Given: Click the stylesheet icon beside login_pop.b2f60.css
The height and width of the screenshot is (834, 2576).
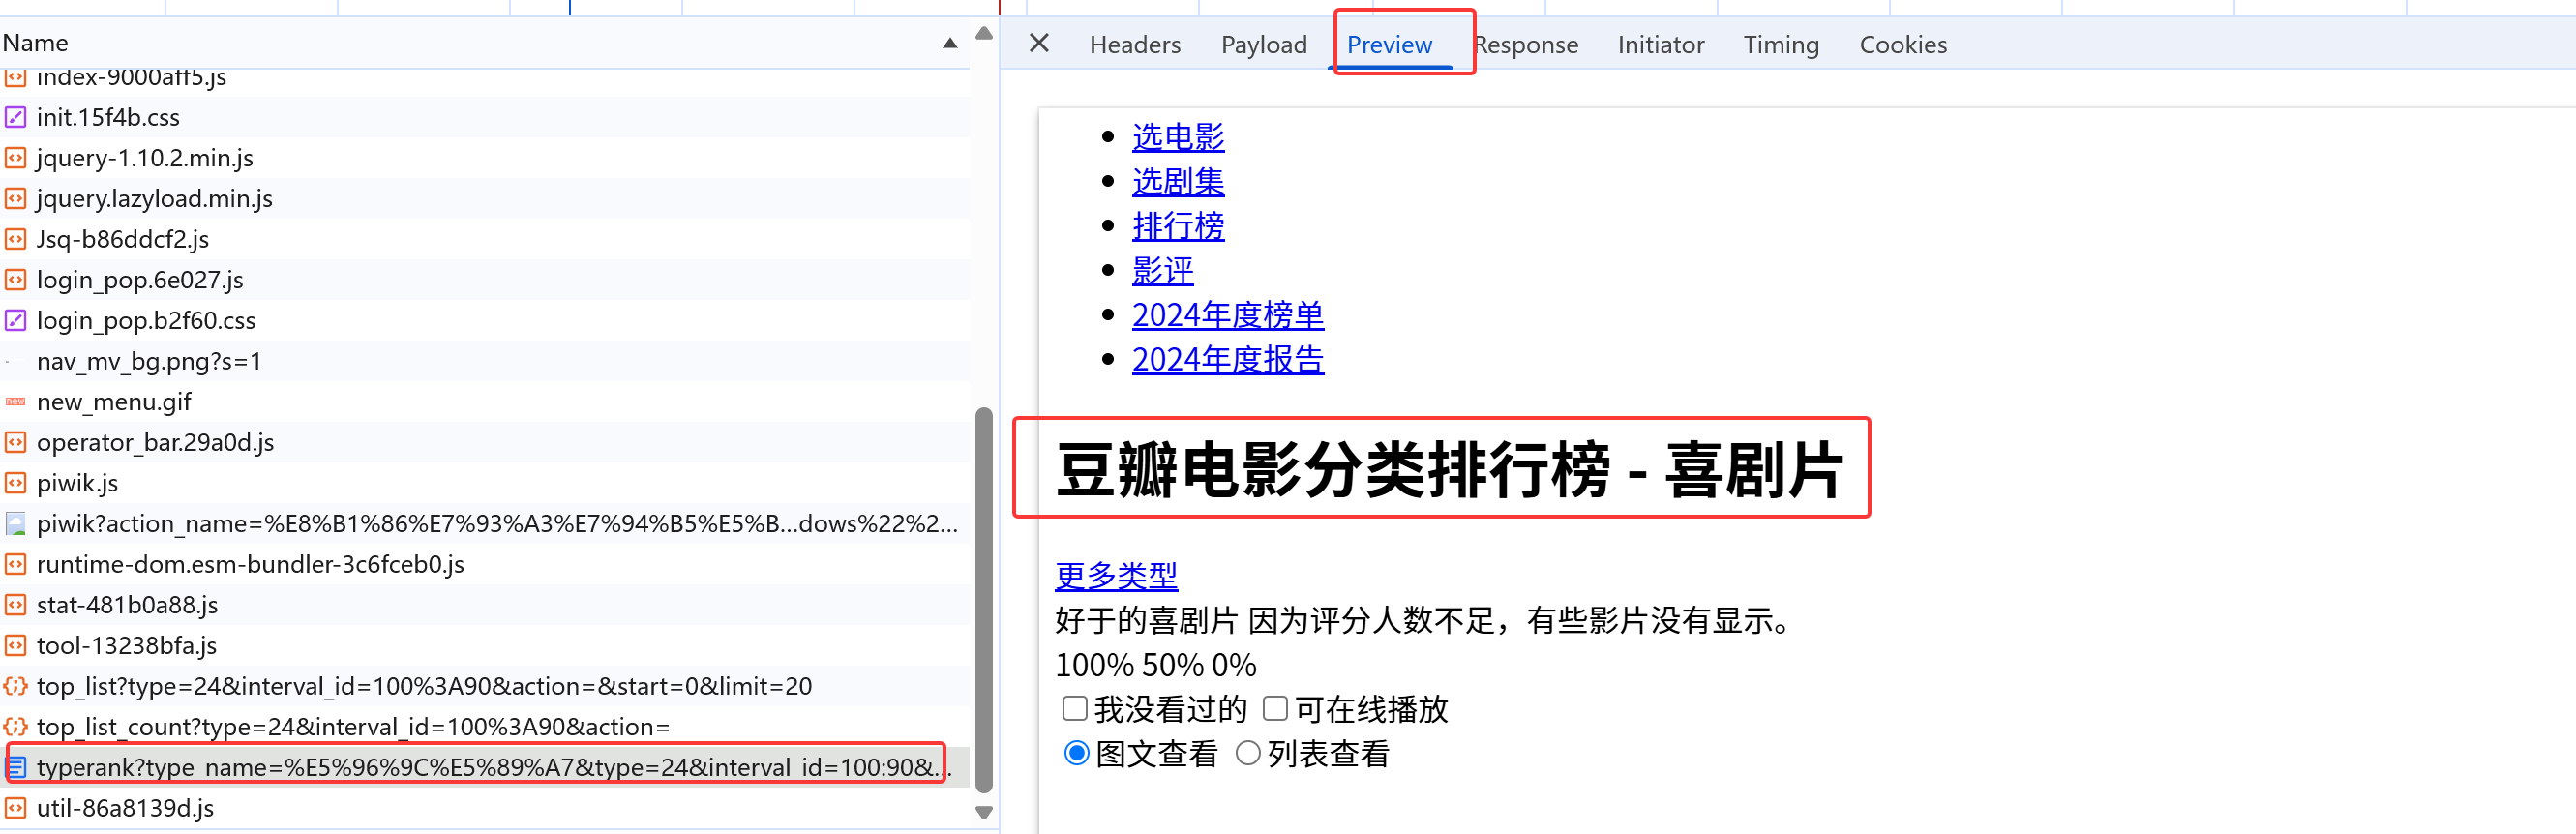Looking at the screenshot, I should coord(15,320).
